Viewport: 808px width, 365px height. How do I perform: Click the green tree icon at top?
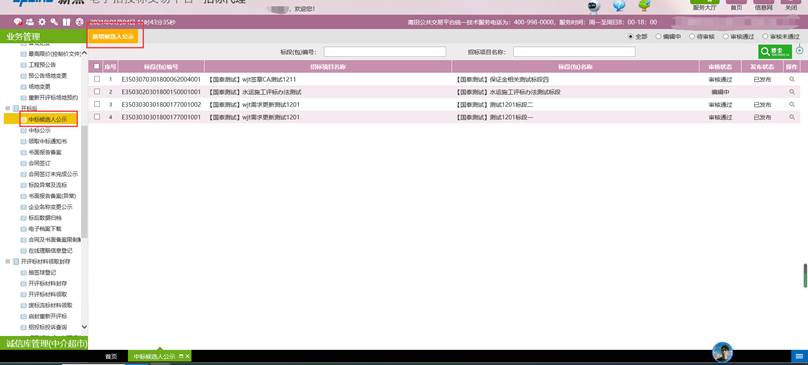644,6
